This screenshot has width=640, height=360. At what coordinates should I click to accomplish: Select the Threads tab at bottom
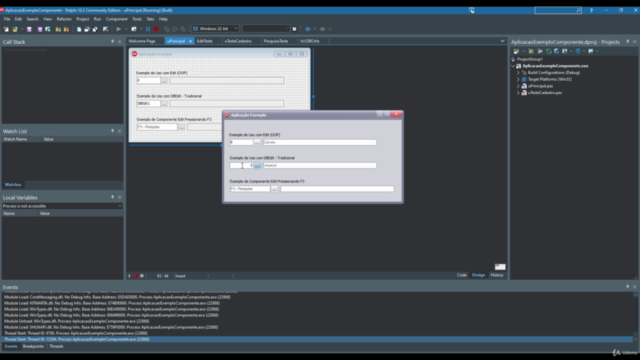click(56, 347)
